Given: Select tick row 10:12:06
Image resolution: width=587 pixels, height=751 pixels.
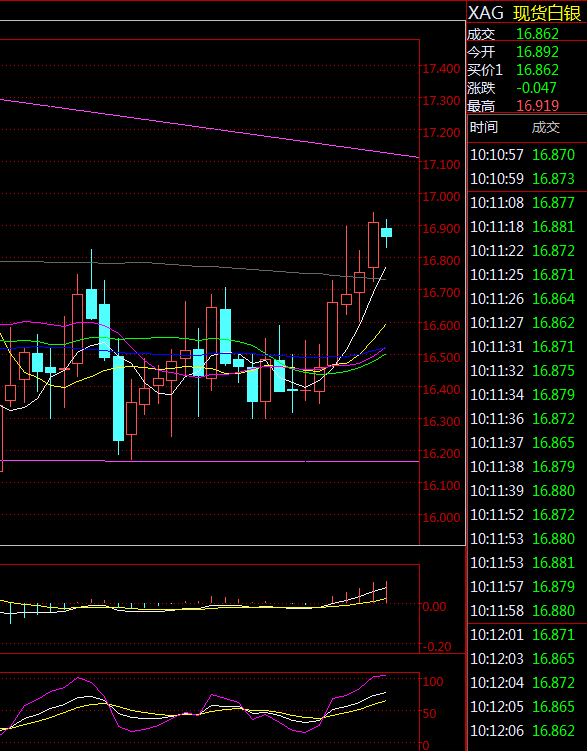Looking at the screenshot, I should [x=527, y=731].
